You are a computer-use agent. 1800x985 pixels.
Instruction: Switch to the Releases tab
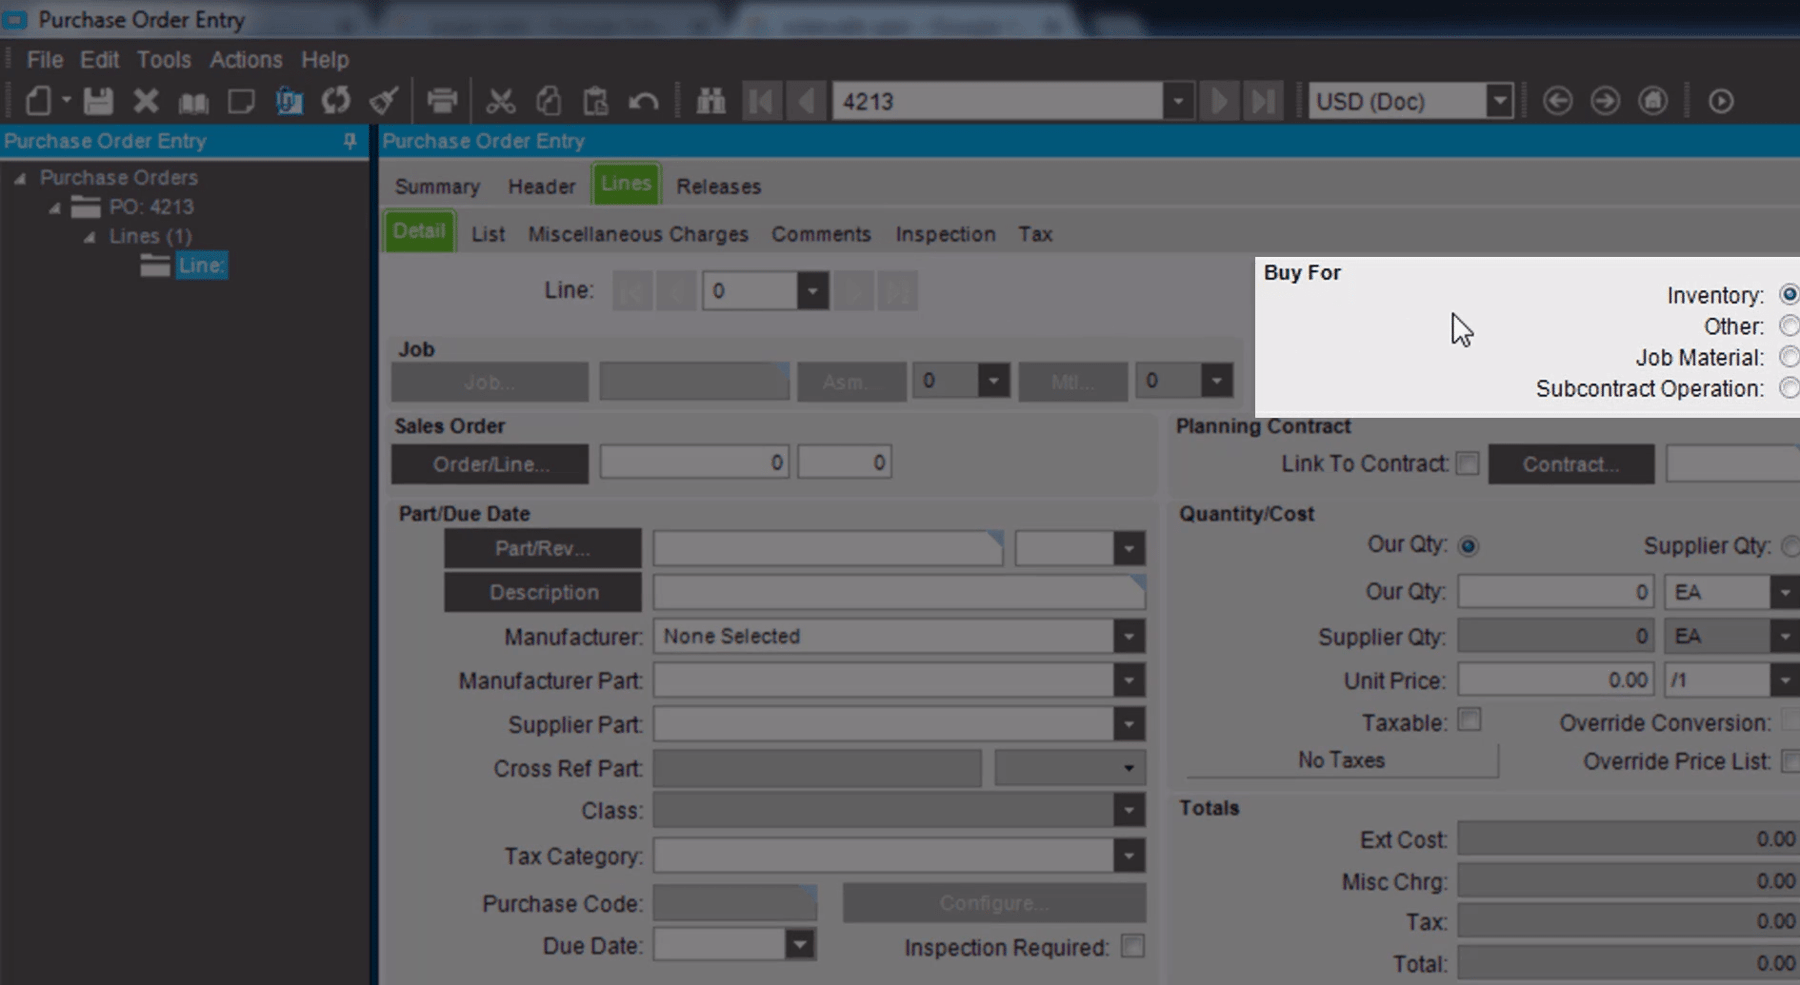718,185
